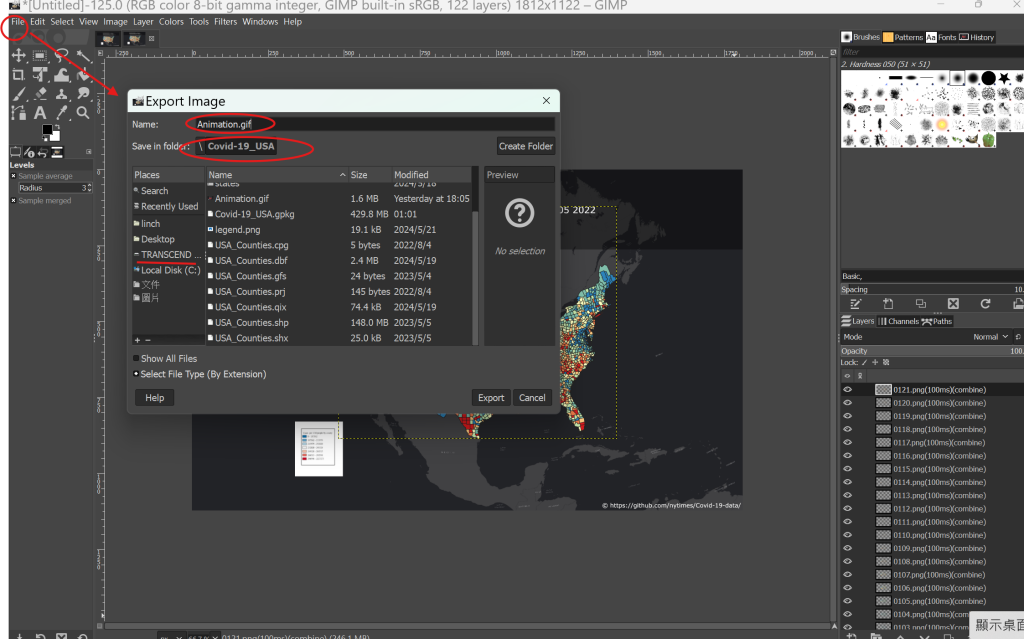Click the Create new brush icon
The image size is (1024, 639).
888,304
